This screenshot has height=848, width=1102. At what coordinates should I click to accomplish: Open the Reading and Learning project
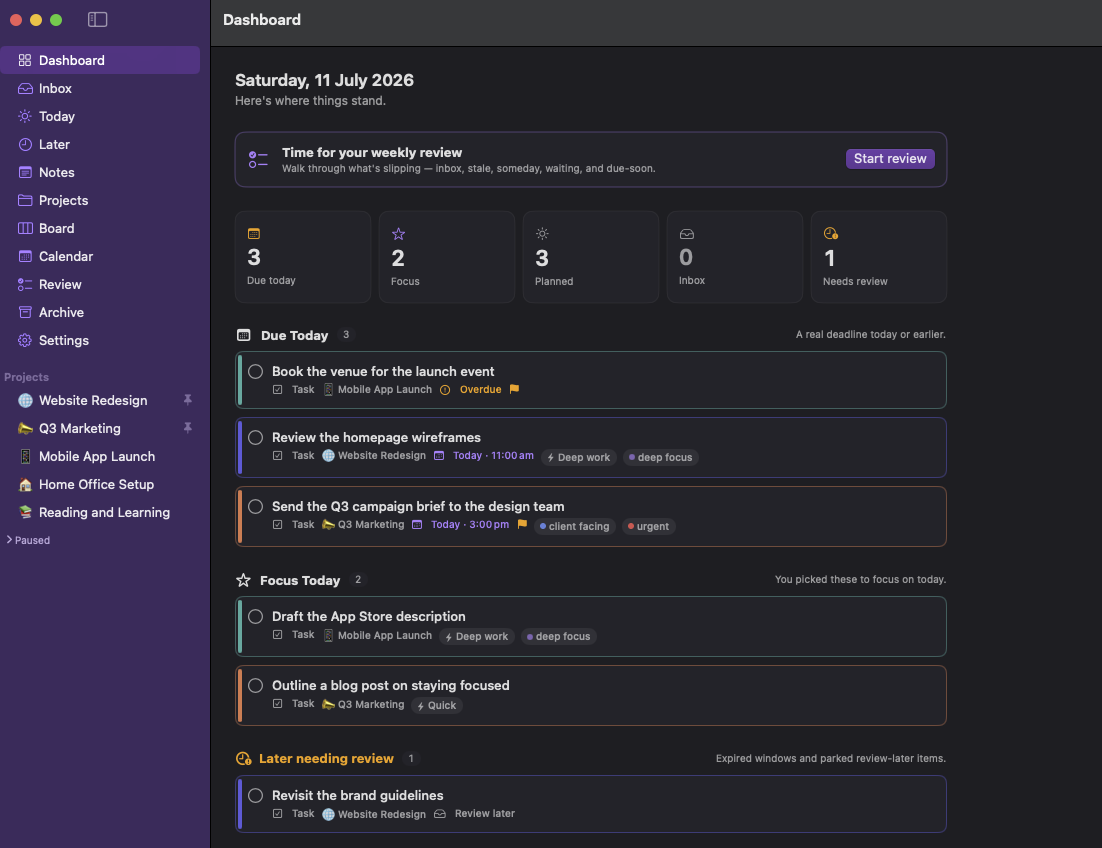[x=100, y=512]
